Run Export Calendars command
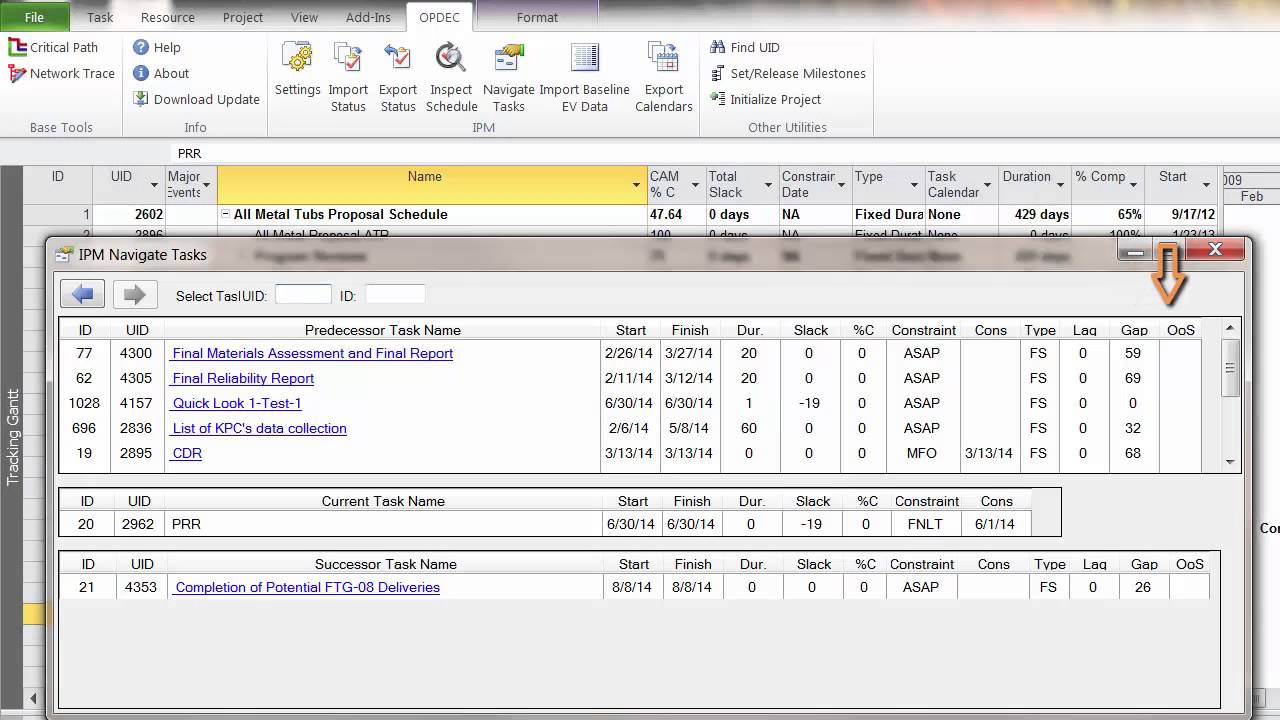Image resolution: width=1280 pixels, height=720 pixels. tap(663, 77)
